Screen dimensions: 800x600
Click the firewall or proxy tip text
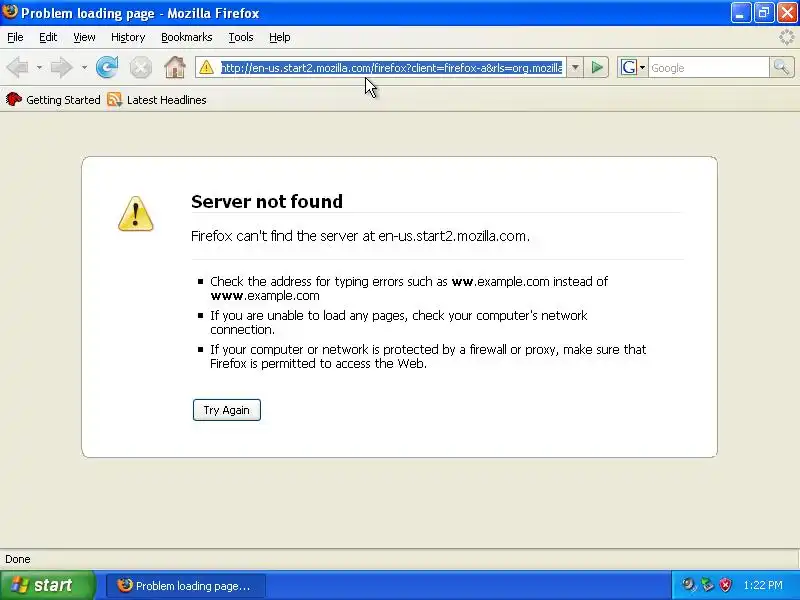click(428, 356)
